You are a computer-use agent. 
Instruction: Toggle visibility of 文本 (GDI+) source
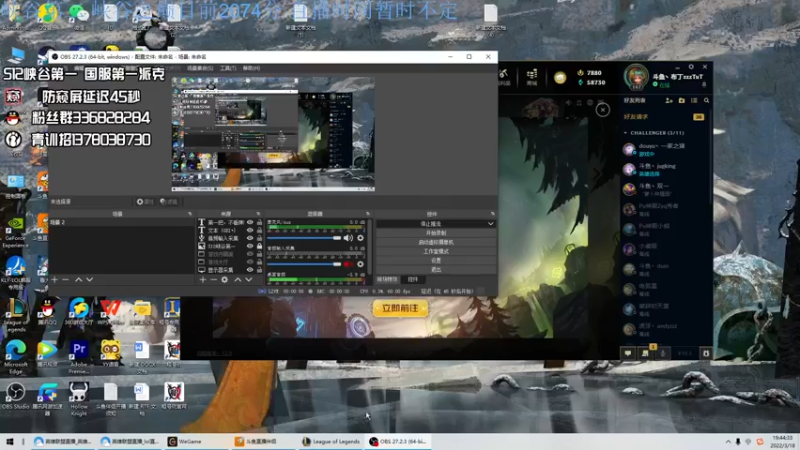click(250, 230)
